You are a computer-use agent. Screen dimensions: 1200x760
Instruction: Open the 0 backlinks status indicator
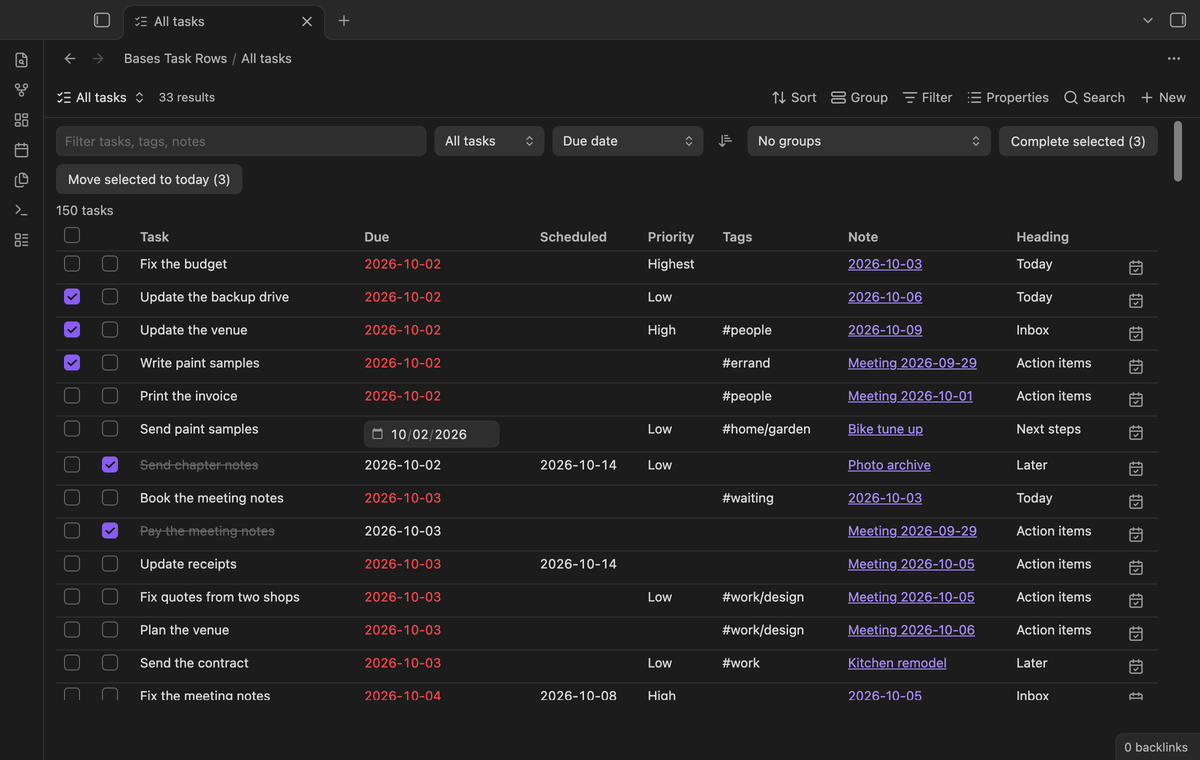[1156, 747]
